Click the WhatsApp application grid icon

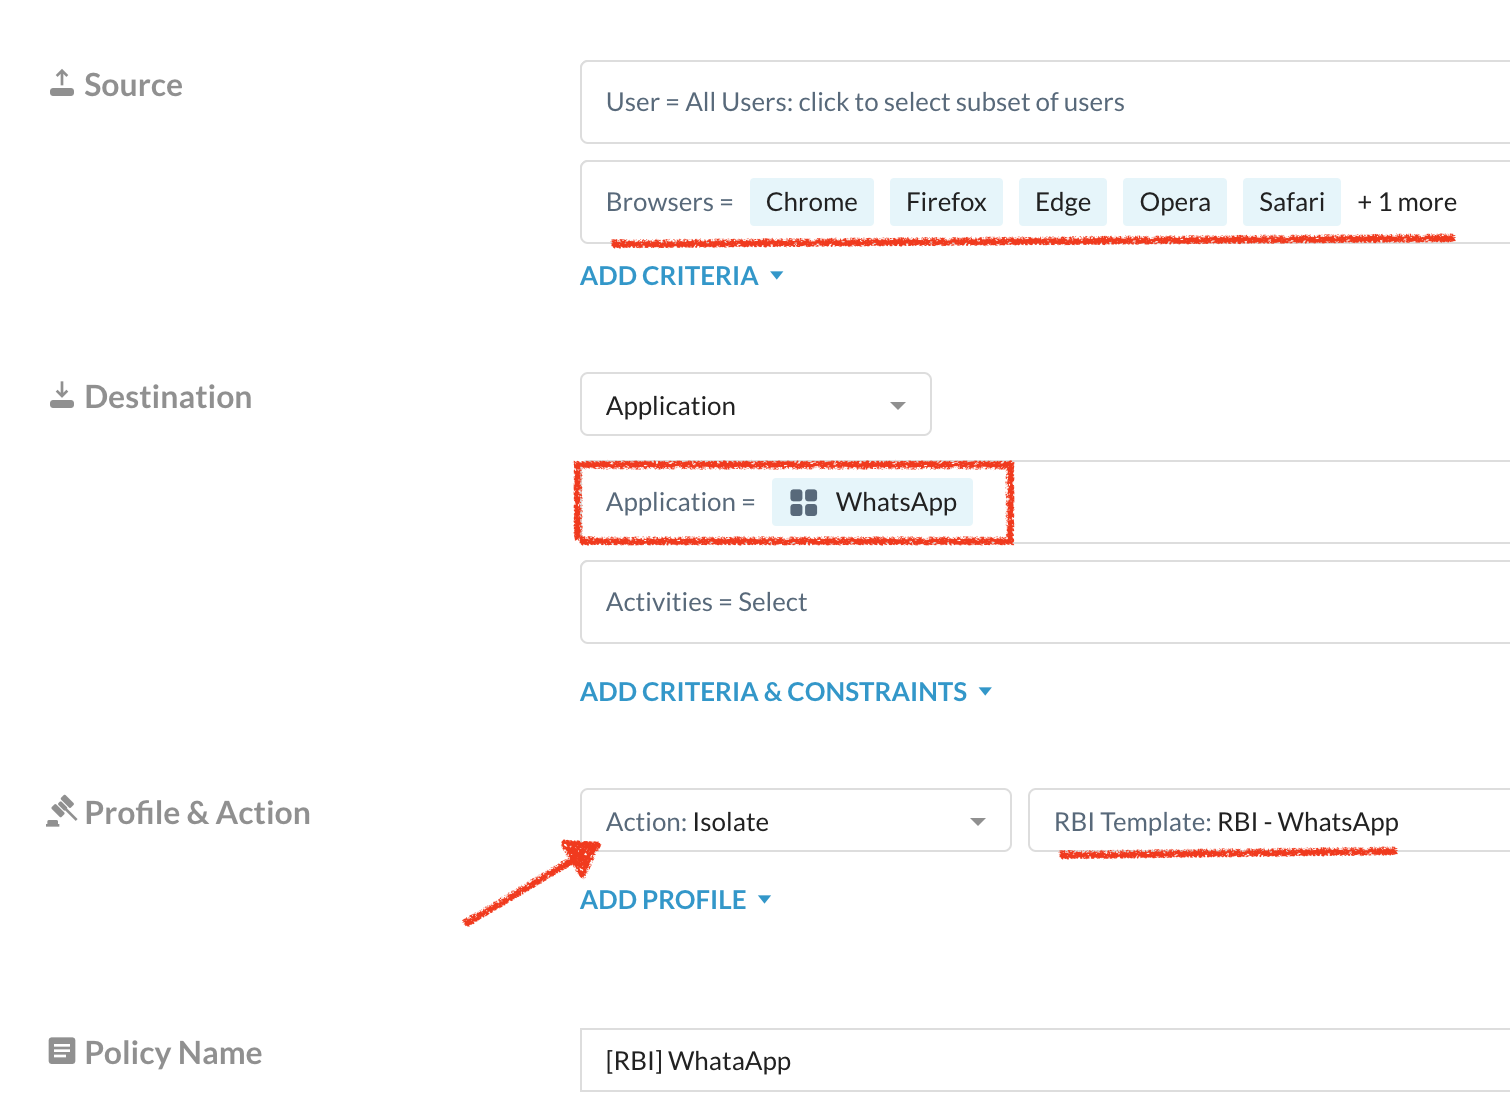[804, 502]
